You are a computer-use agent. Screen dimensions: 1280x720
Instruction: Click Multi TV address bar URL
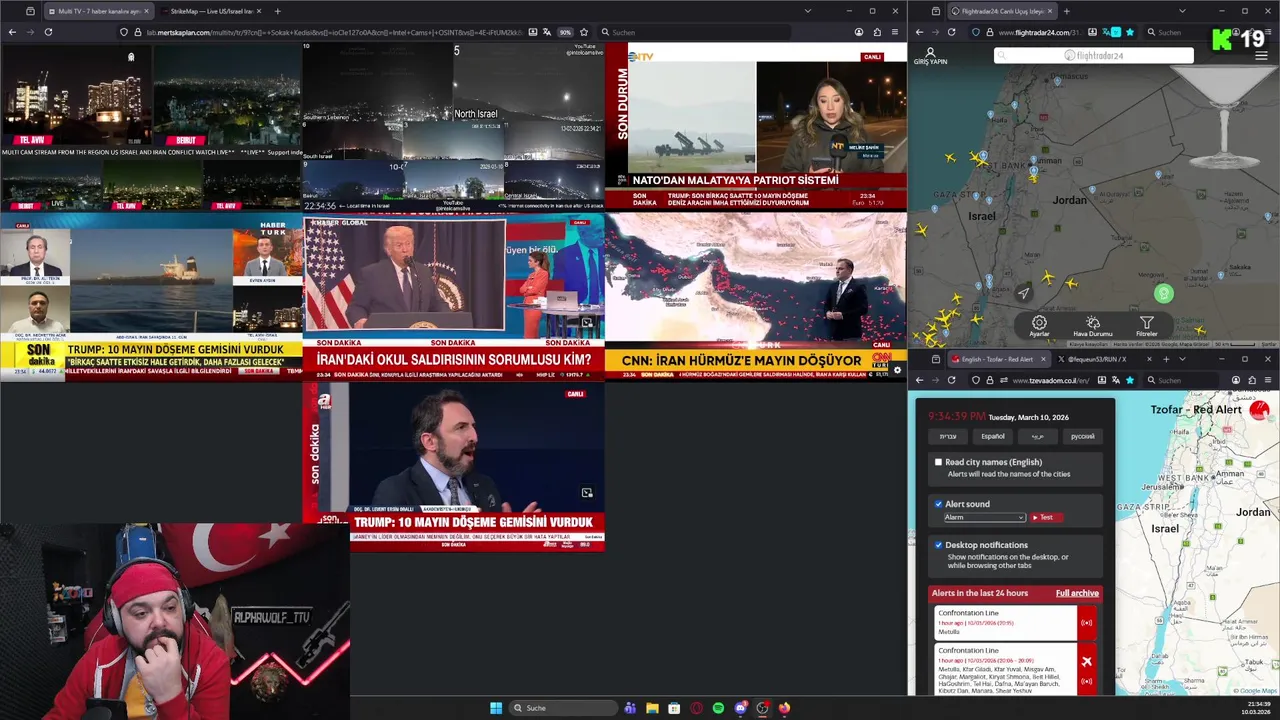335,32
